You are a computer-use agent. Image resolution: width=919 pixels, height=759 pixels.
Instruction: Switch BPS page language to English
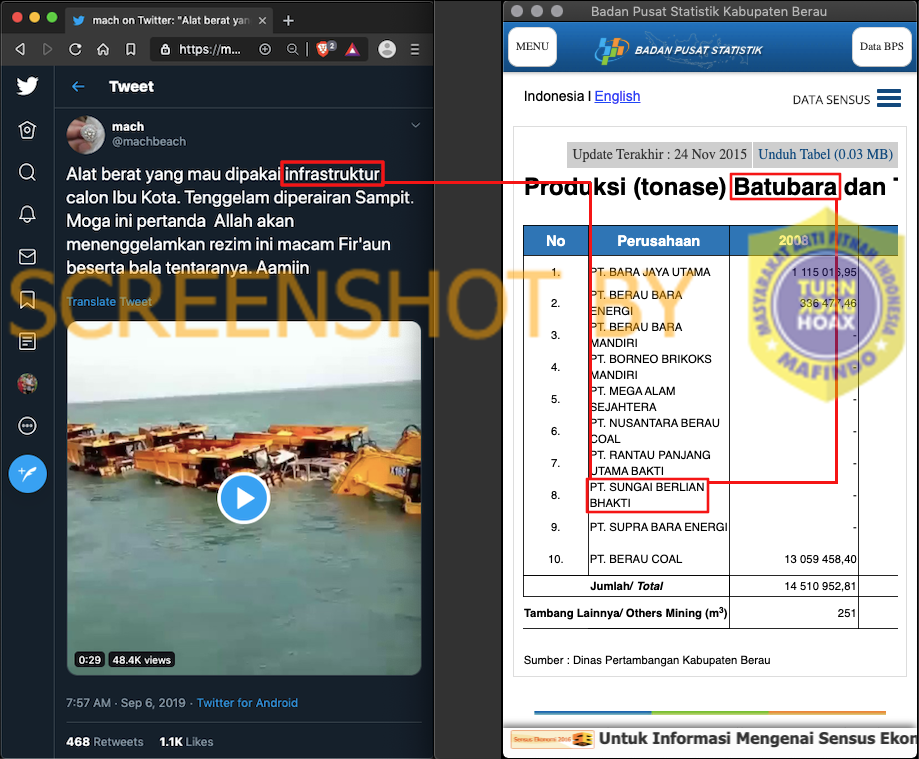tap(617, 96)
